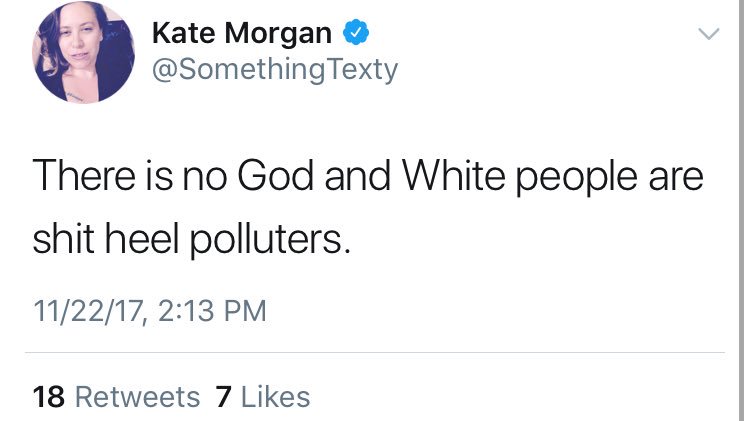This screenshot has width=750, height=421.
Task: Click the bold number 18 retweet count
Action: 48,397
